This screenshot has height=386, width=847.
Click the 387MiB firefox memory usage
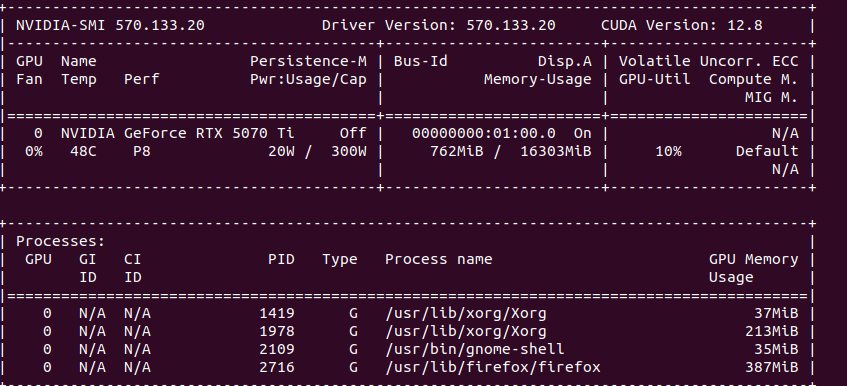(x=771, y=368)
